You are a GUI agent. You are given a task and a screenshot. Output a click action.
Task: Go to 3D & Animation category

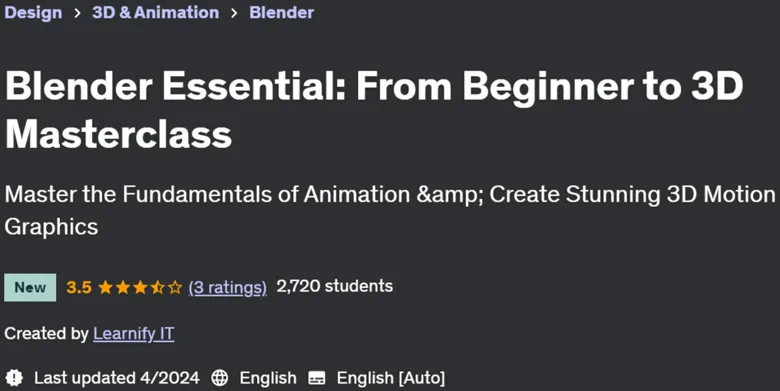tap(155, 12)
